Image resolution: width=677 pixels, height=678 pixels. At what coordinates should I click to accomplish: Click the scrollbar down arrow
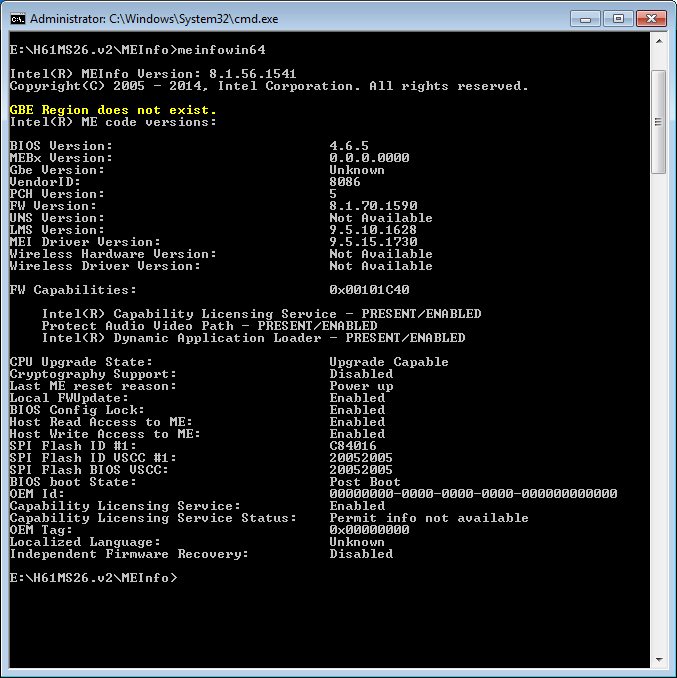tap(659, 660)
